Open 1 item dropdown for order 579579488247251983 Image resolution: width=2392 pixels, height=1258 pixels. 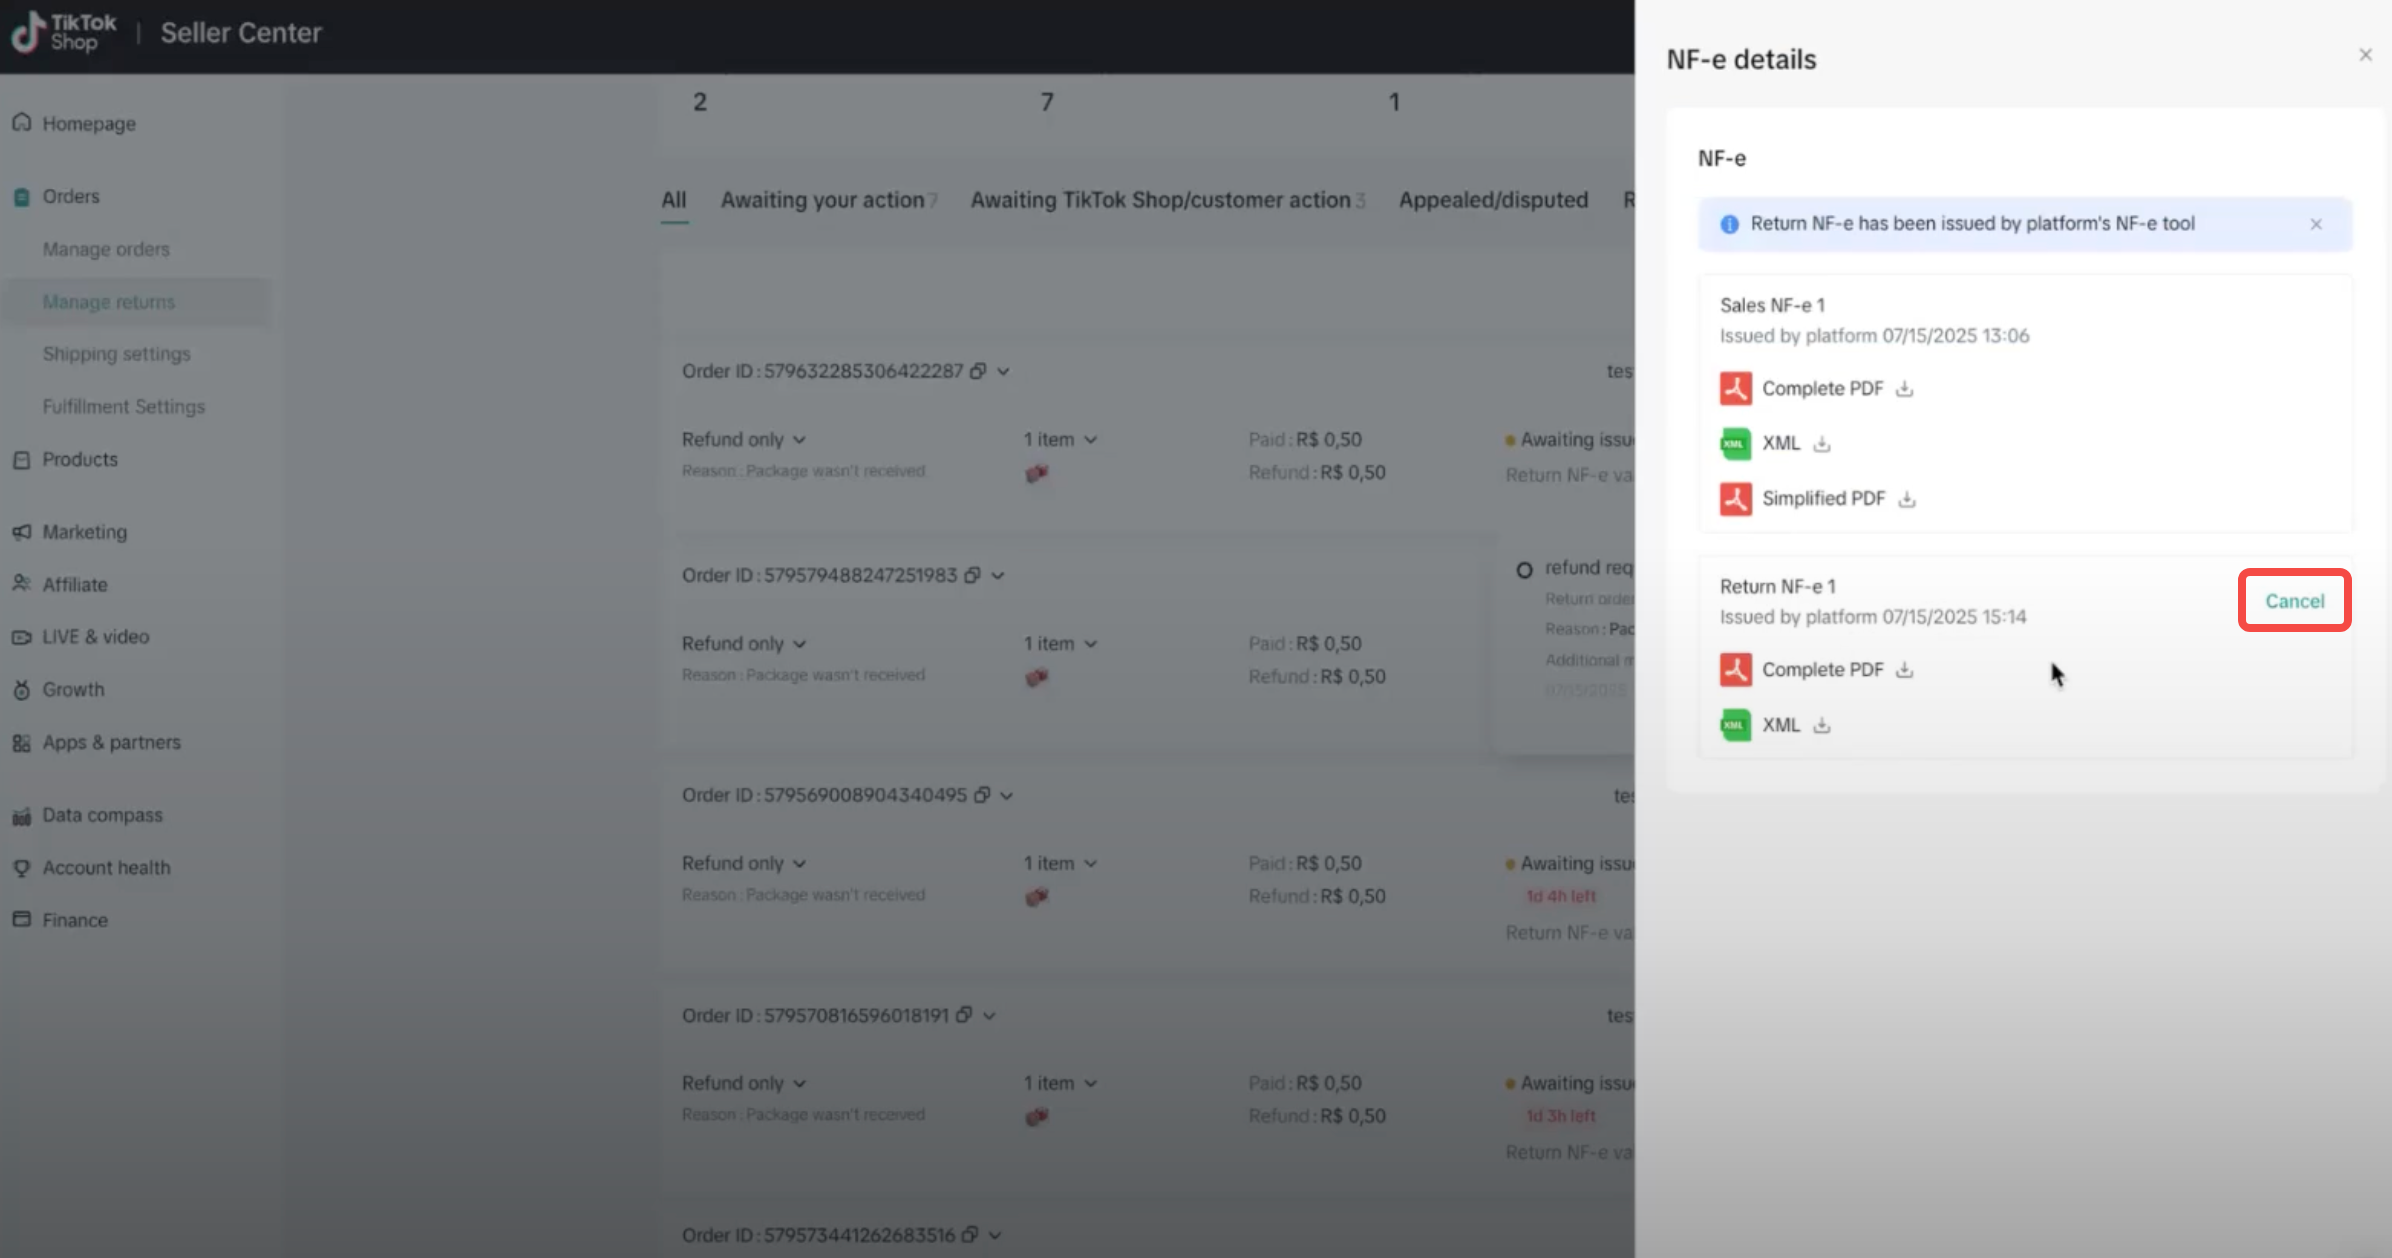click(x=1060, y=644)
